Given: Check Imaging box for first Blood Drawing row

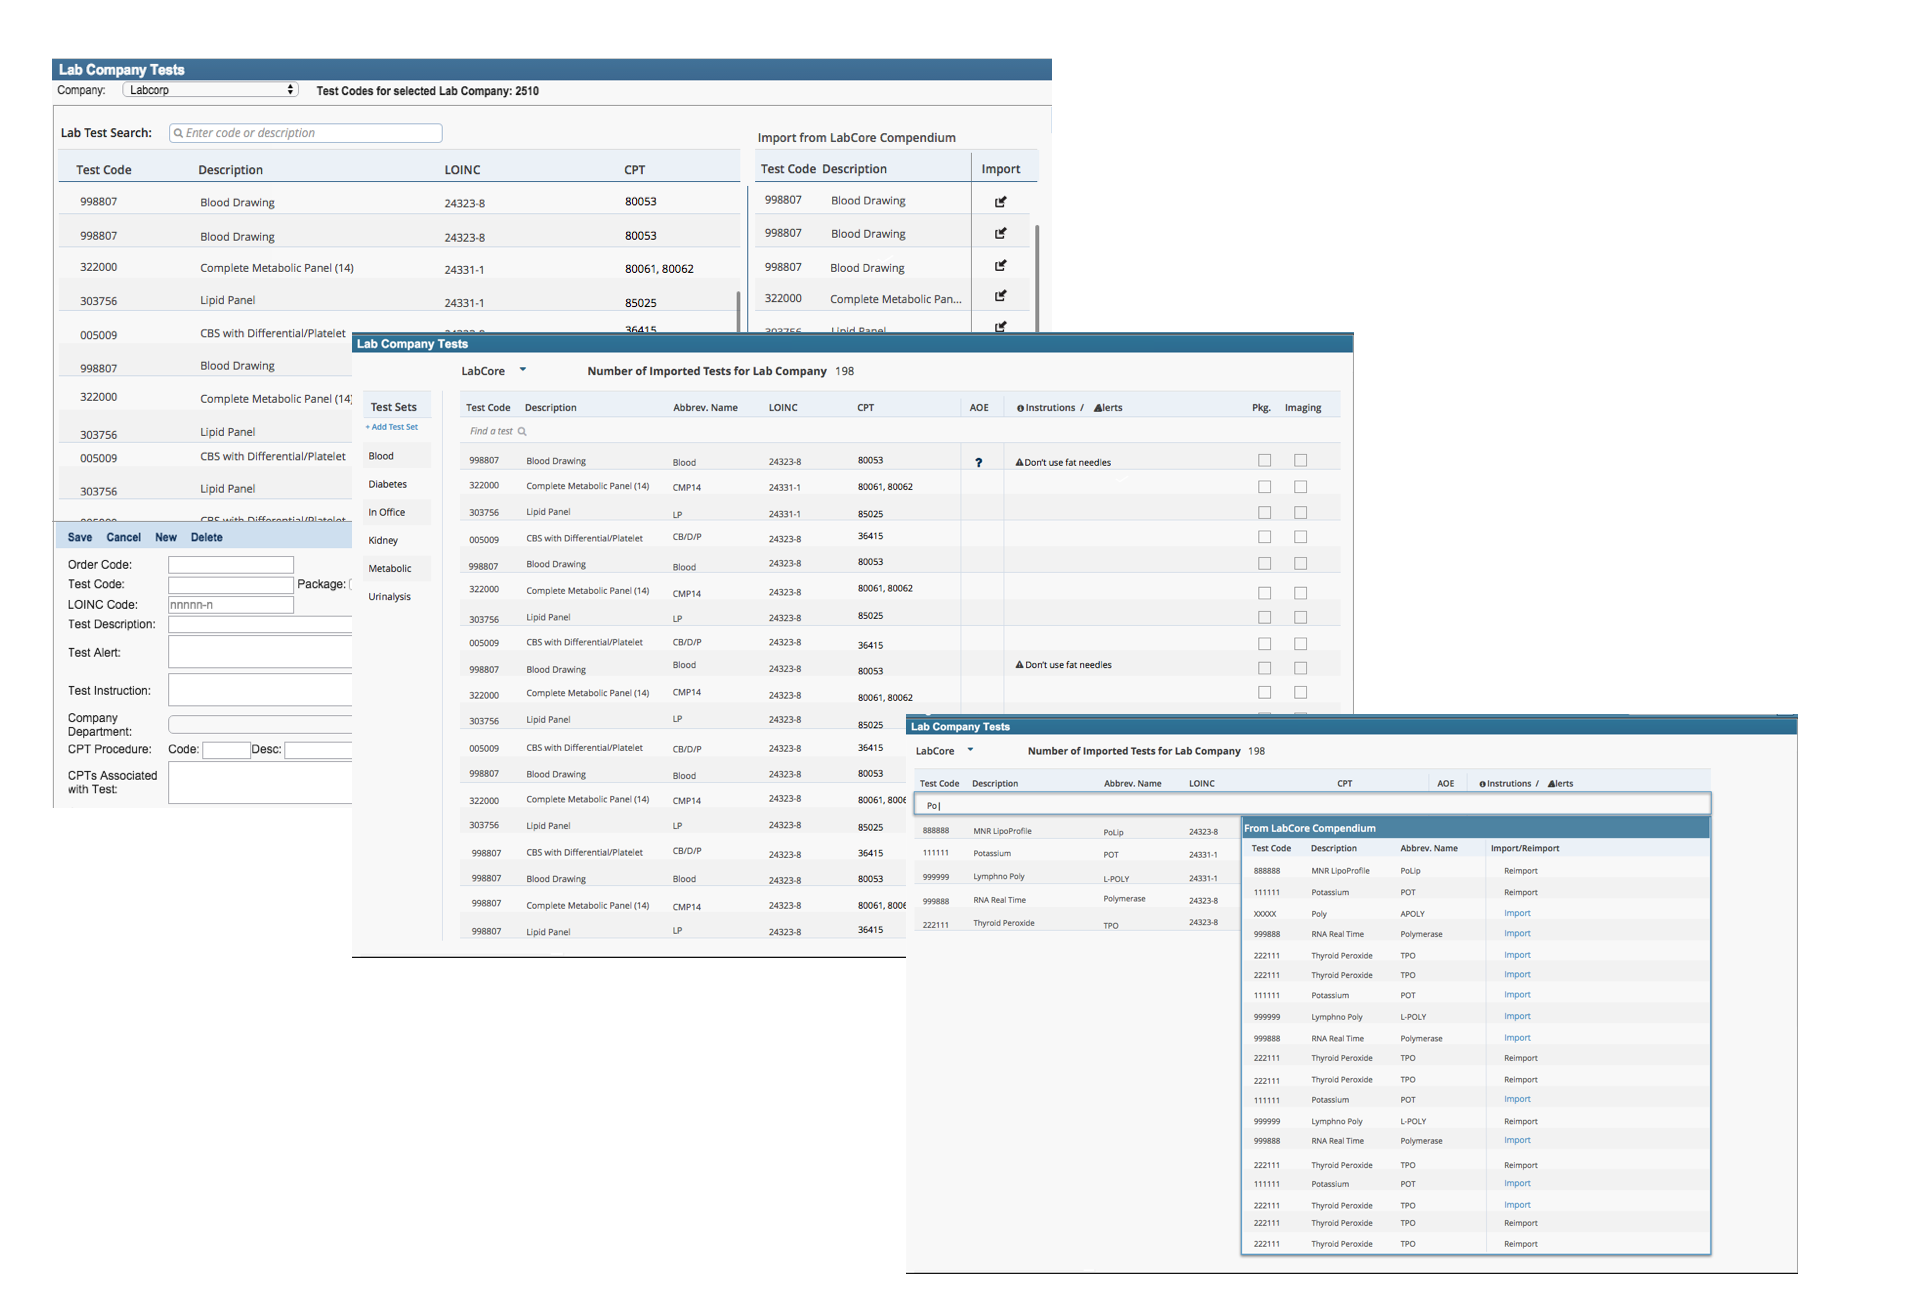Looking at the screenshot, I should (1300, 461).
